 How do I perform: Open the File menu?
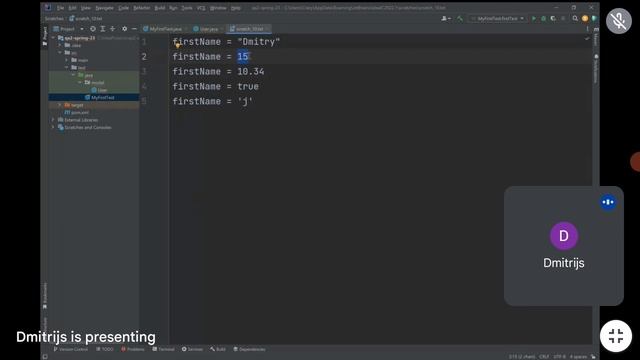tap(60, 8)
